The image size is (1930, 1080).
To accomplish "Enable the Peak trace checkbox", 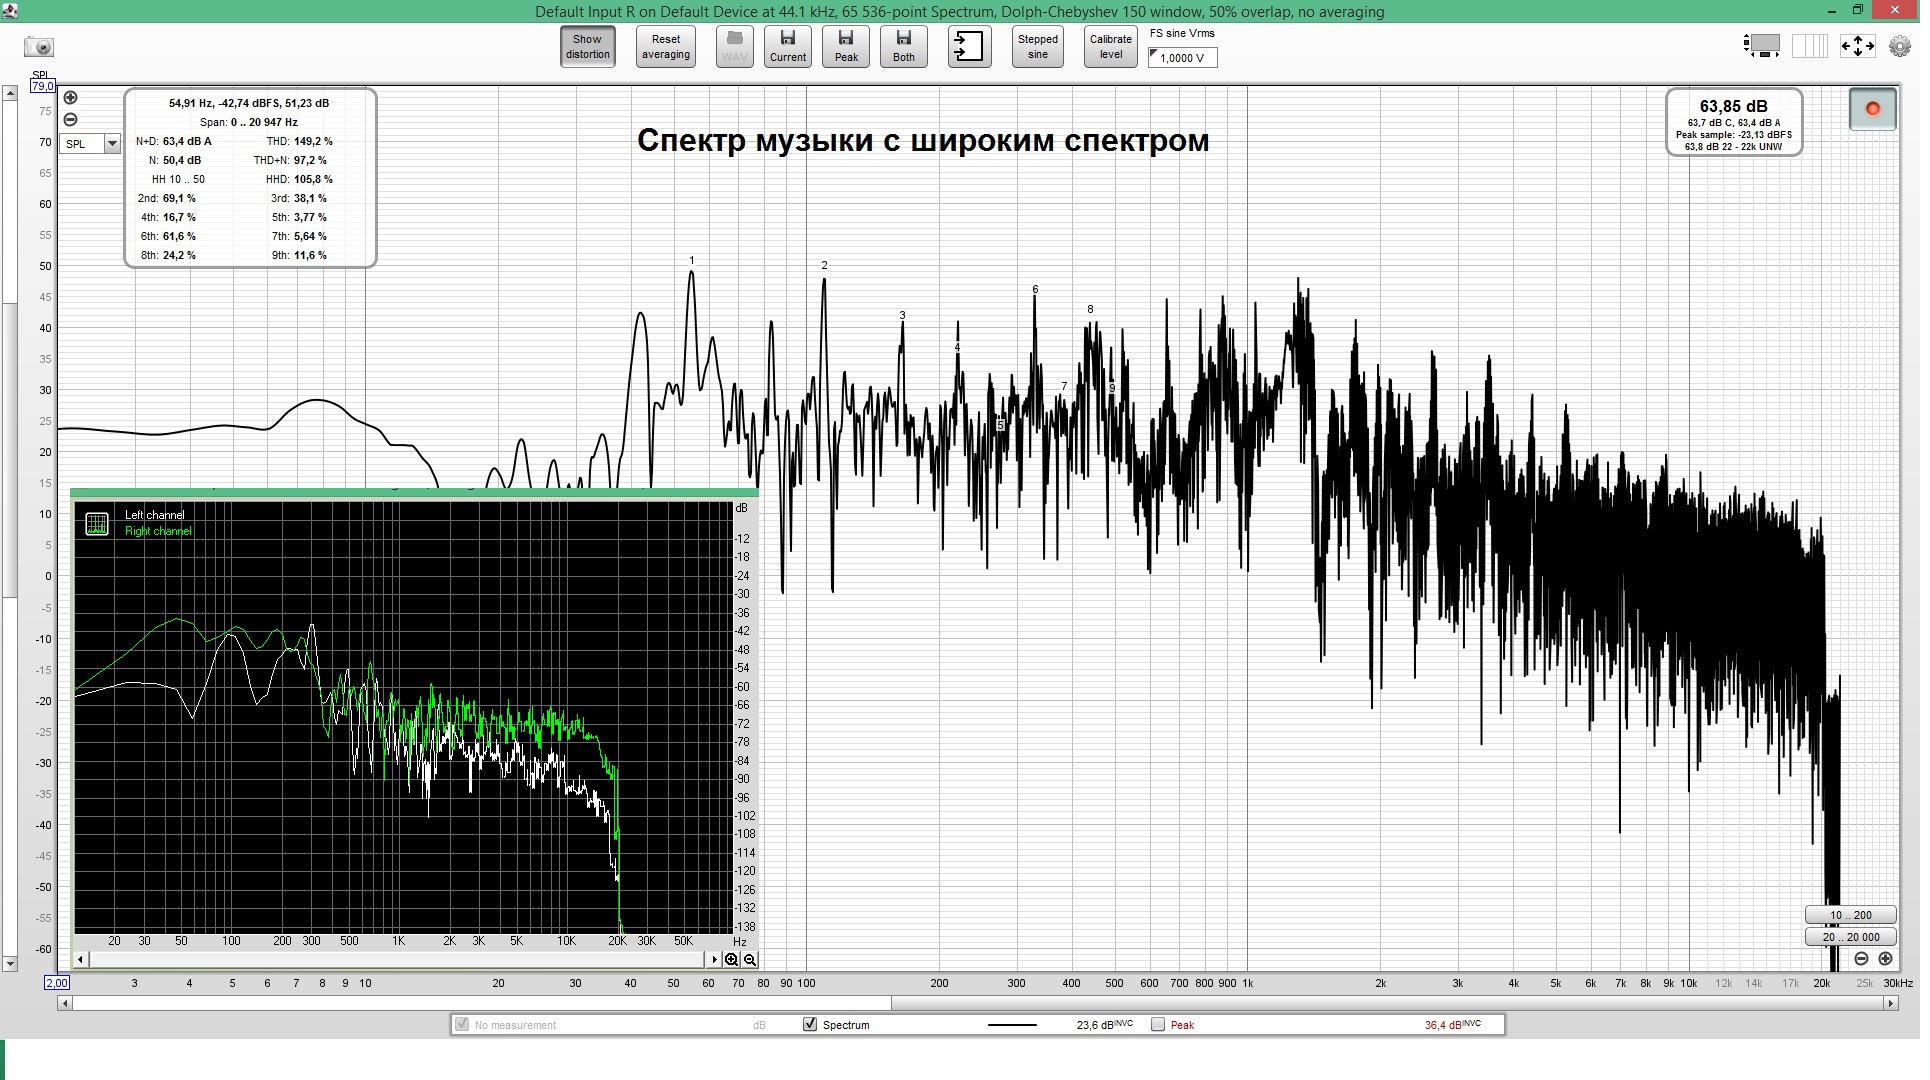I will pos(1158,1024).
